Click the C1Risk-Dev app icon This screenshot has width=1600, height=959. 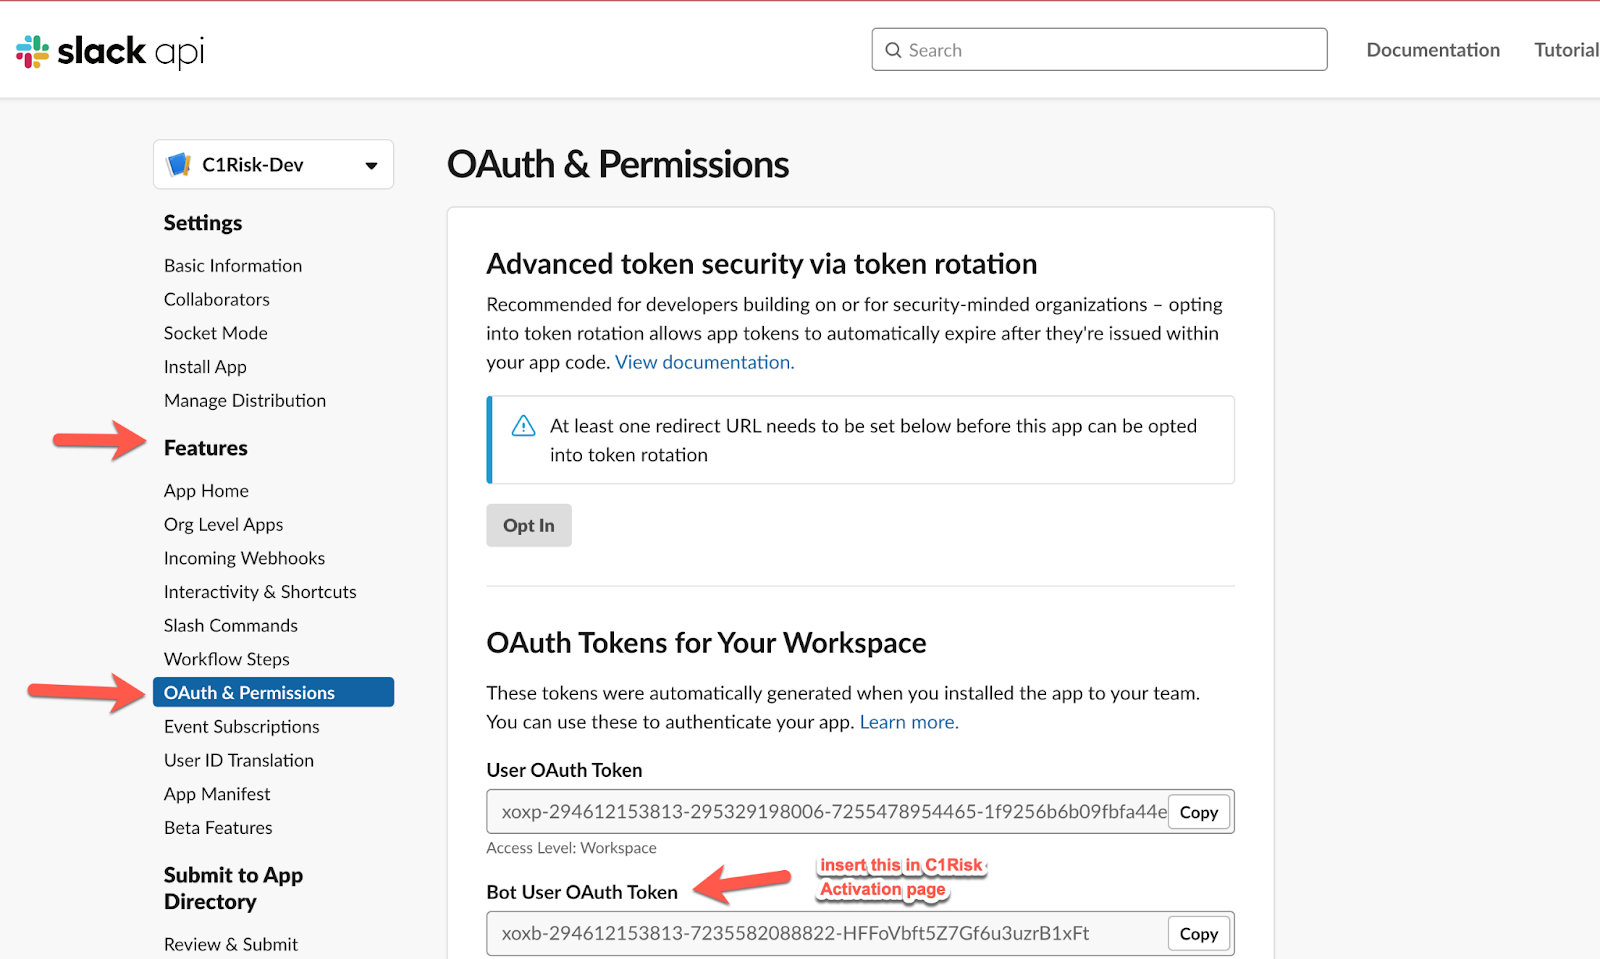click(x=179, y=164)
